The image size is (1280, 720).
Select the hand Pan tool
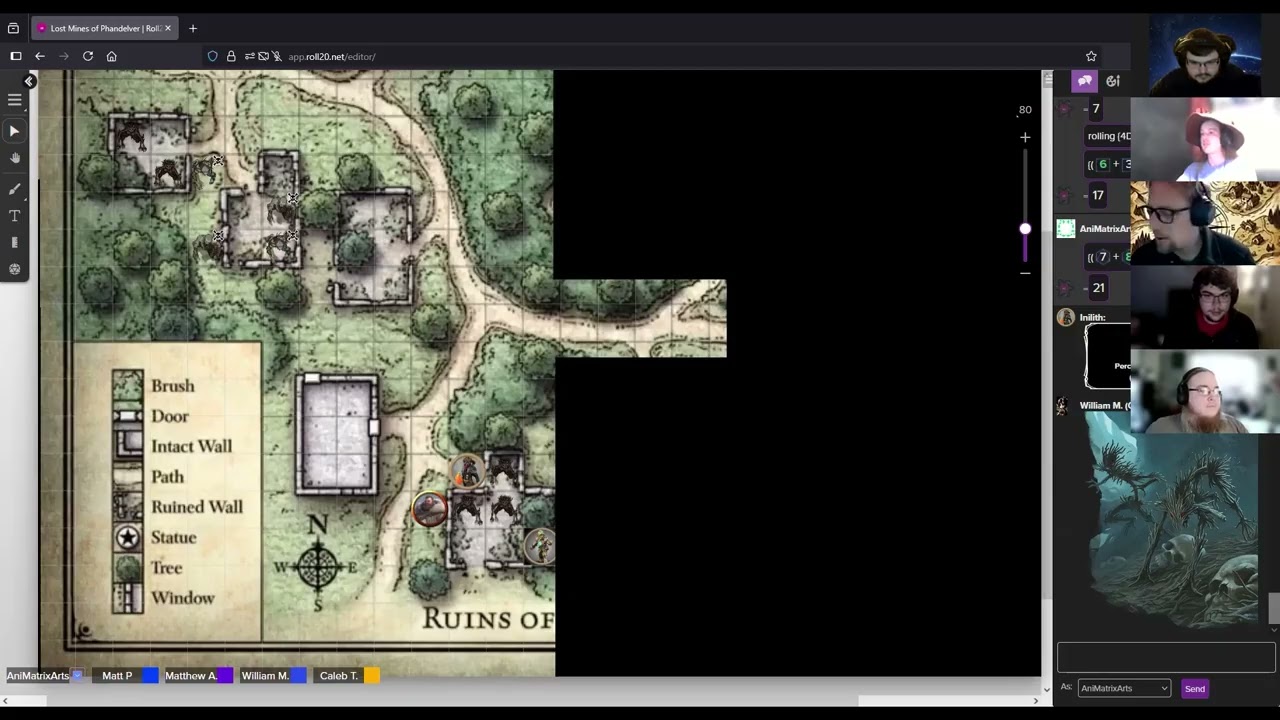click(14, 158)
